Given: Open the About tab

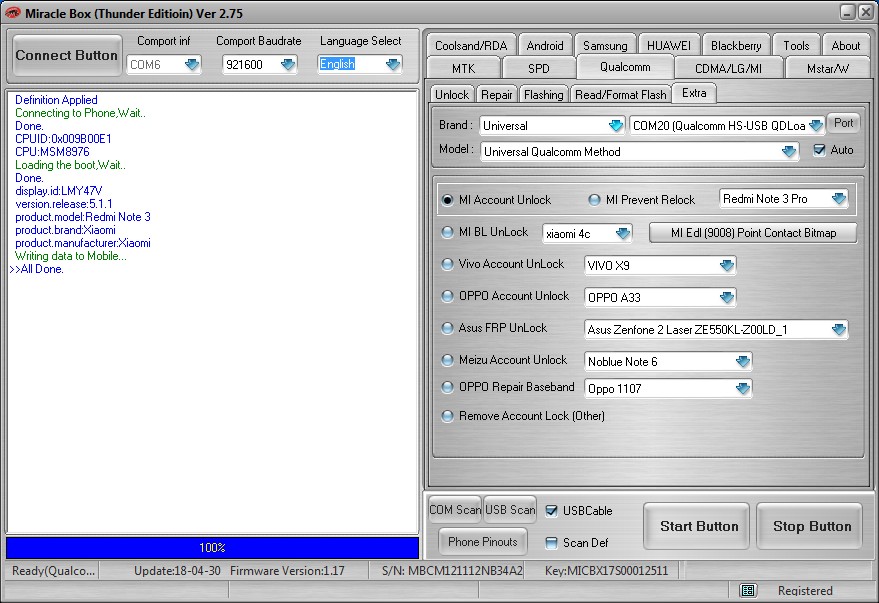Looking at the screenshot, I should click(x=845, y=45).
